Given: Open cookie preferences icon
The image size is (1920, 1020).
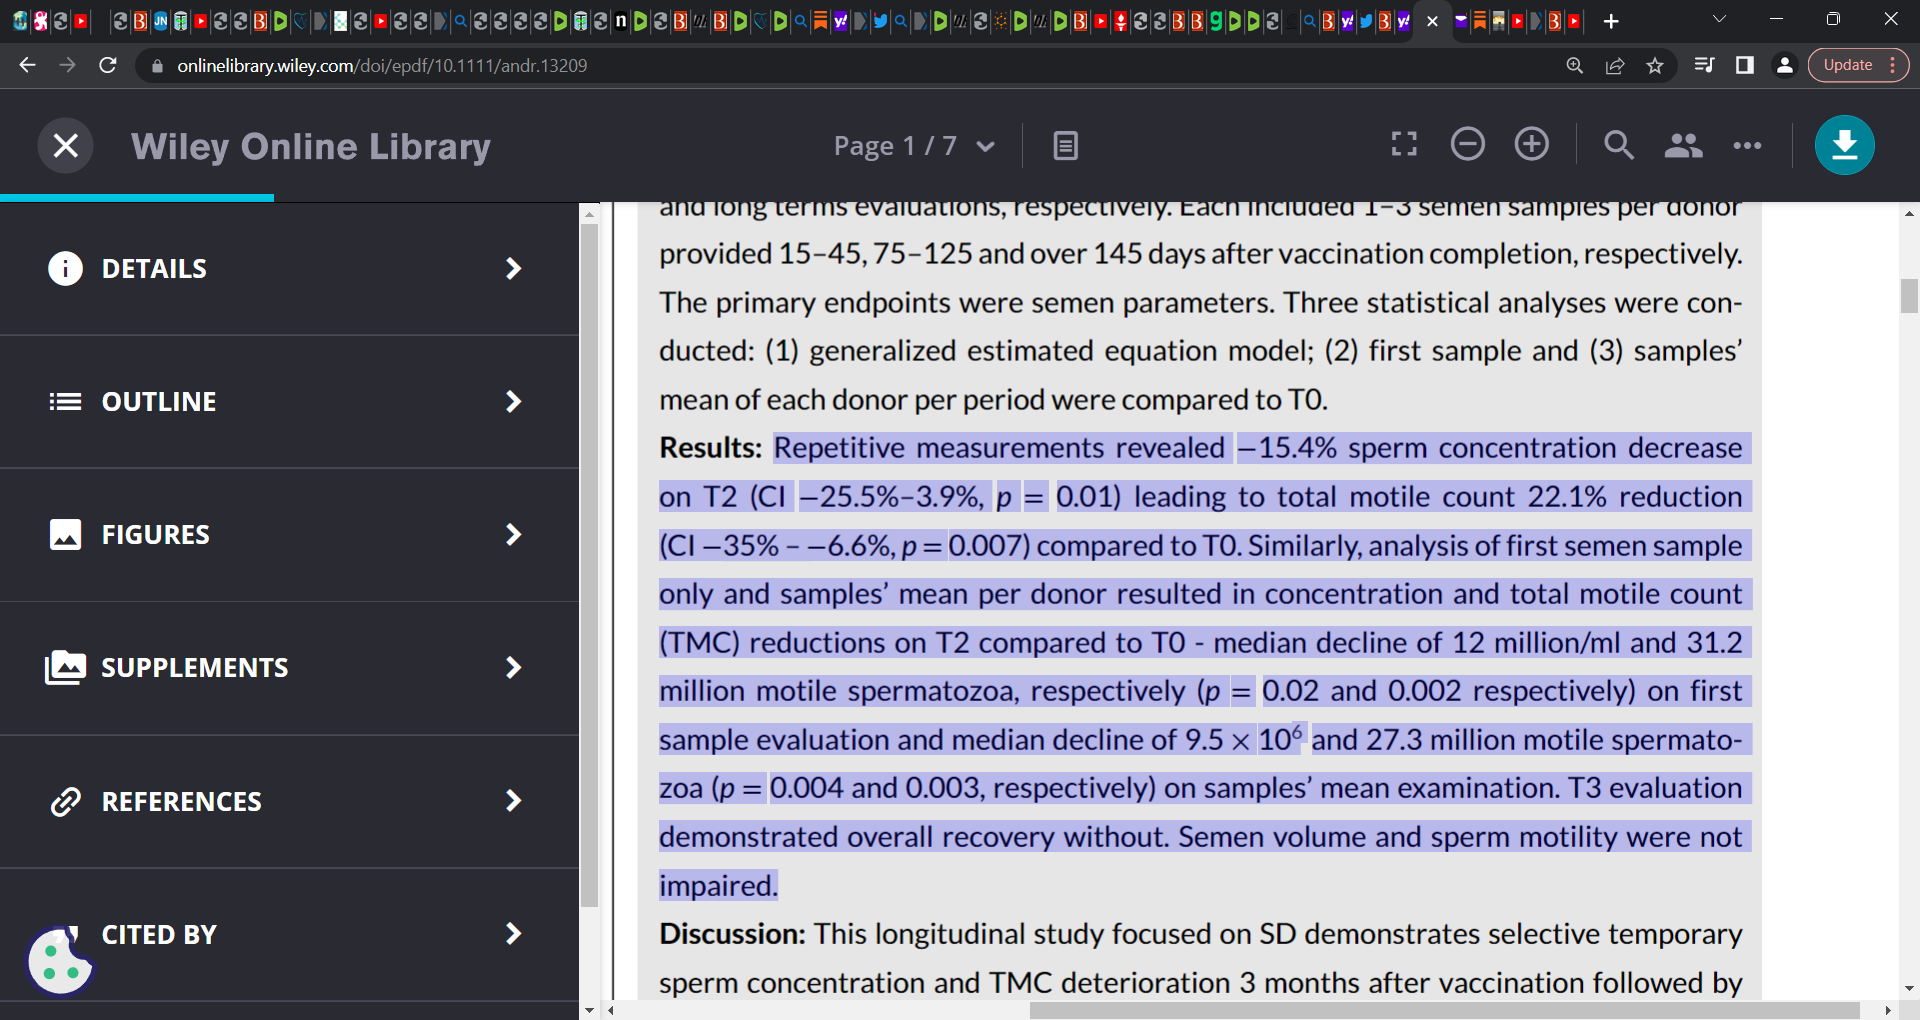Looking at the screenshot, I should pyautogui.click(x=60, y=961).
